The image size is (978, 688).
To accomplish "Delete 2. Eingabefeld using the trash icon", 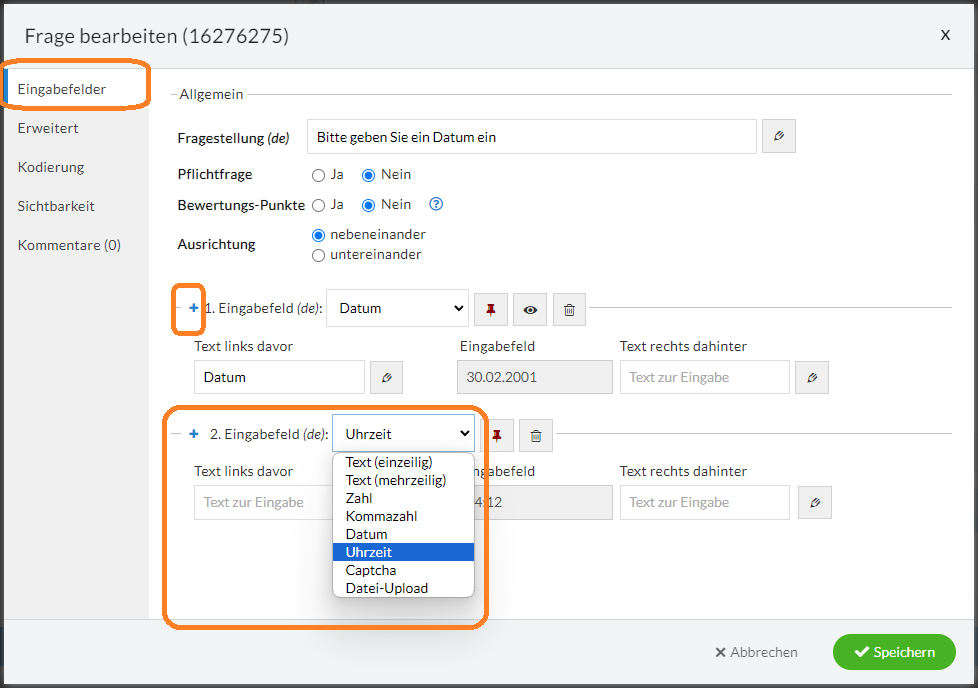I will [536, 435].
